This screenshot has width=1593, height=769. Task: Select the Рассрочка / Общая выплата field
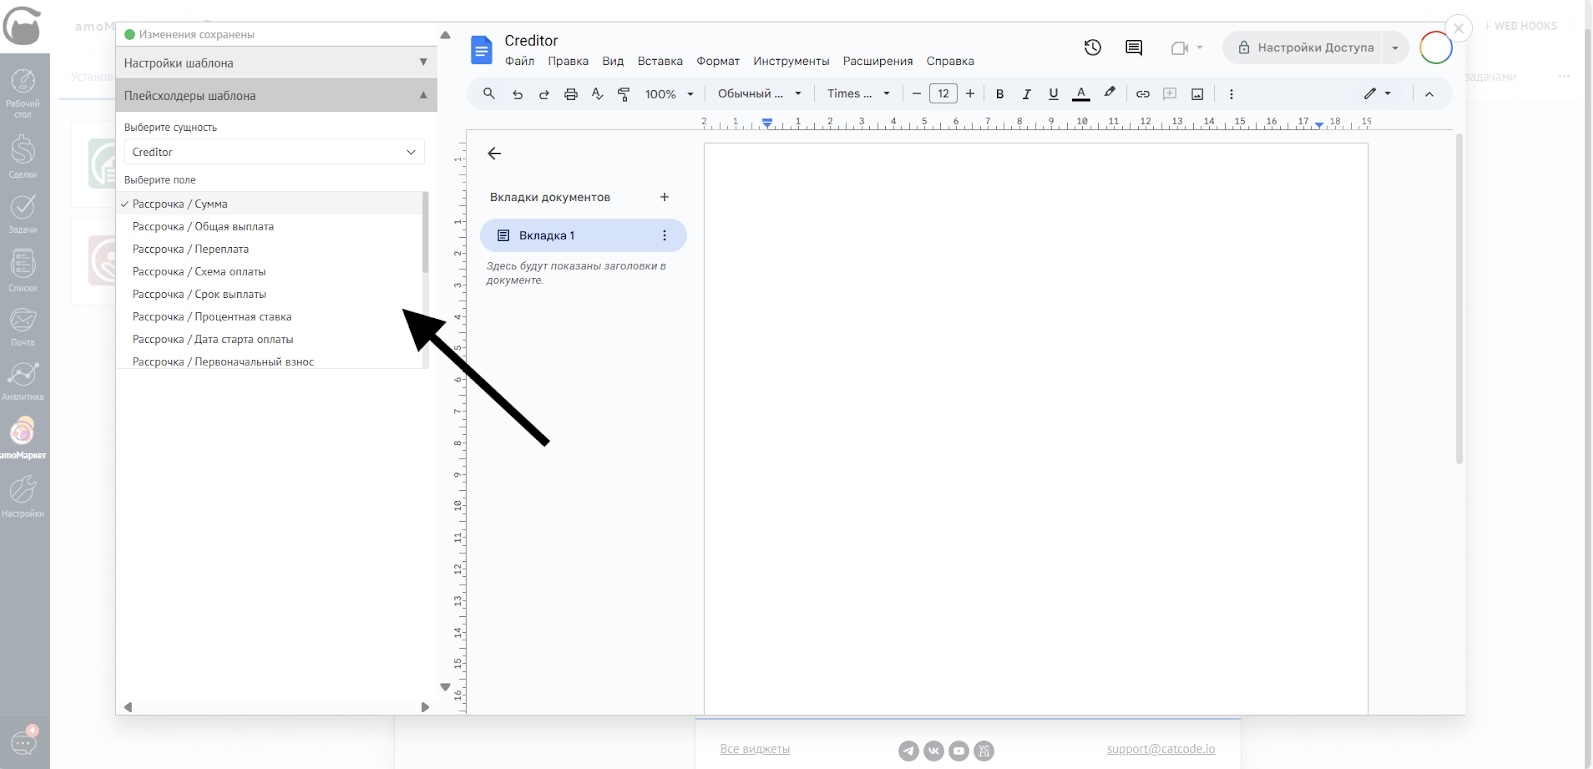point(270,227)
